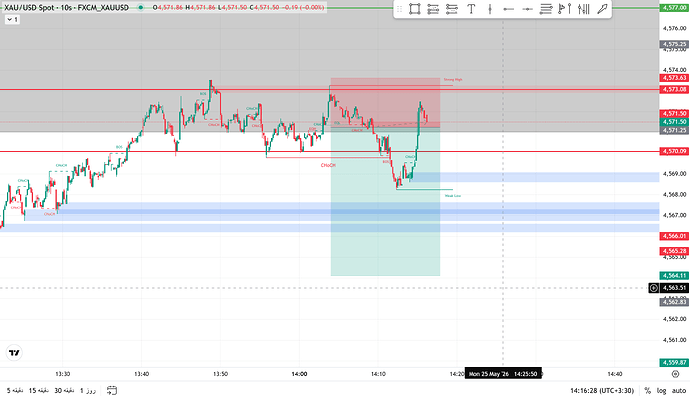Click the Mon 25 May '26 crosshair time label
This screenshot has width=690, height=396.
tap(503, 374)
